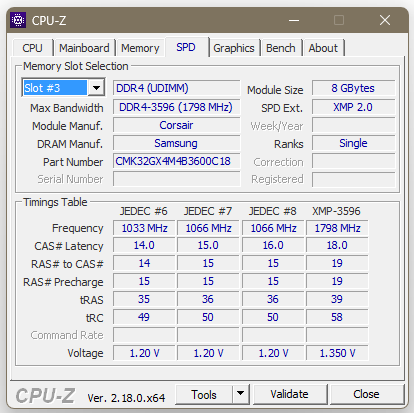Click the CPU-Z app icon in title bar

coord(18,20)
